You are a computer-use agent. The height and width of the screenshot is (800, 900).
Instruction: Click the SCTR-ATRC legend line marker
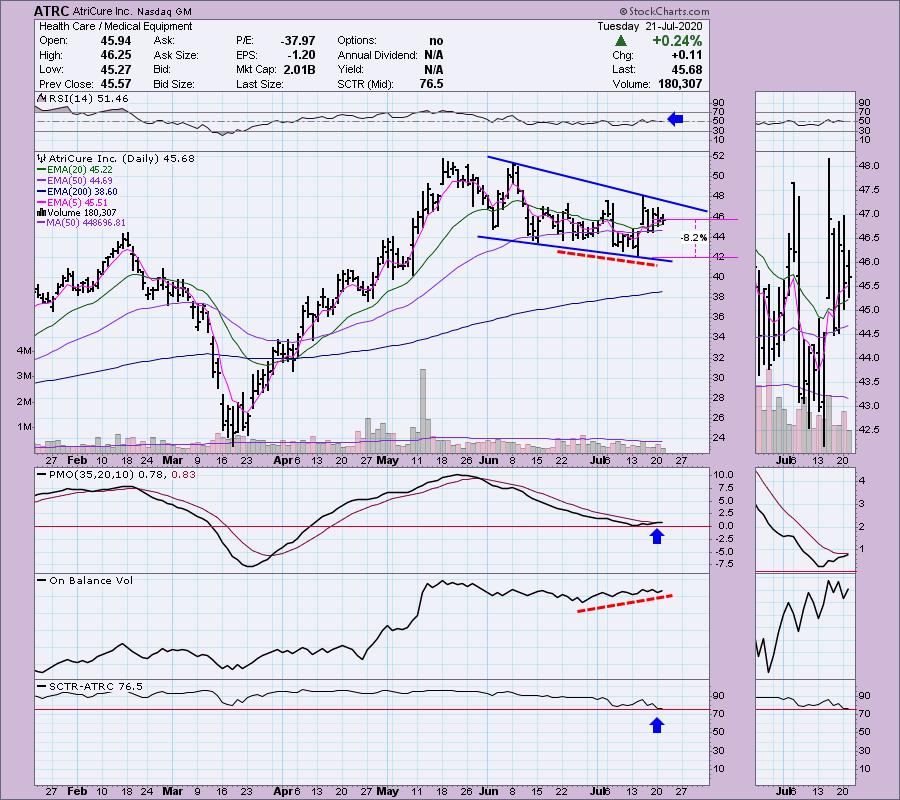click(x=41, y=686)
